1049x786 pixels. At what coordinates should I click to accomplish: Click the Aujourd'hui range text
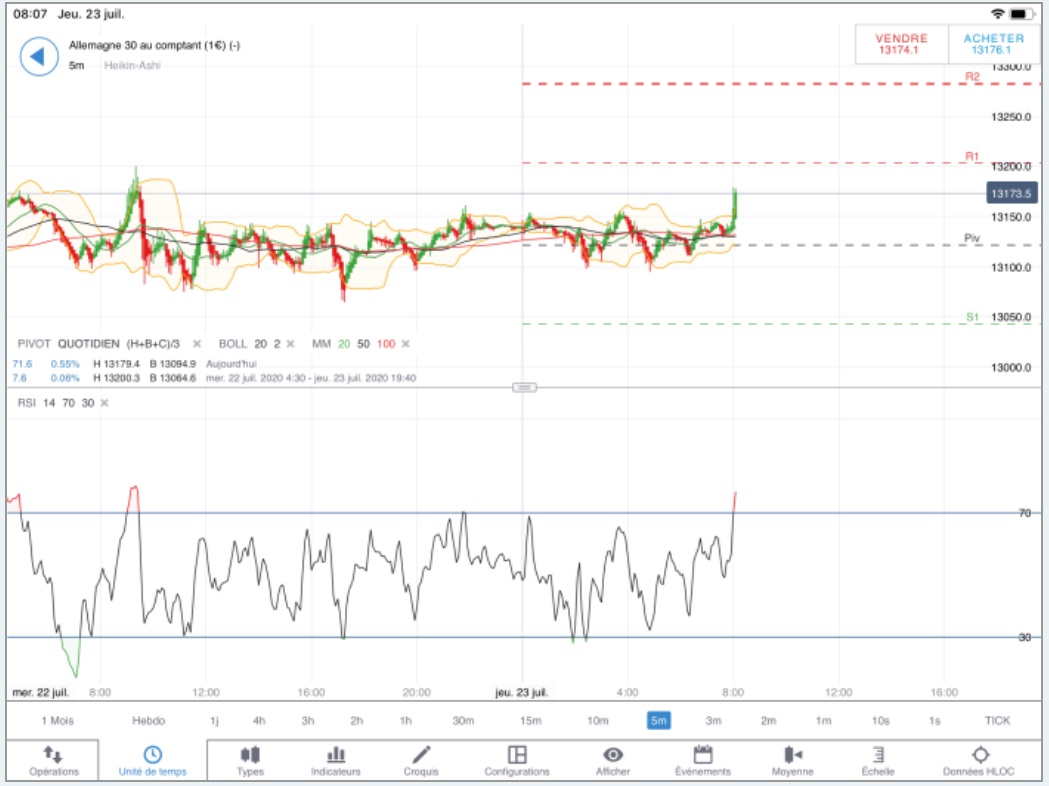point(231,364)
